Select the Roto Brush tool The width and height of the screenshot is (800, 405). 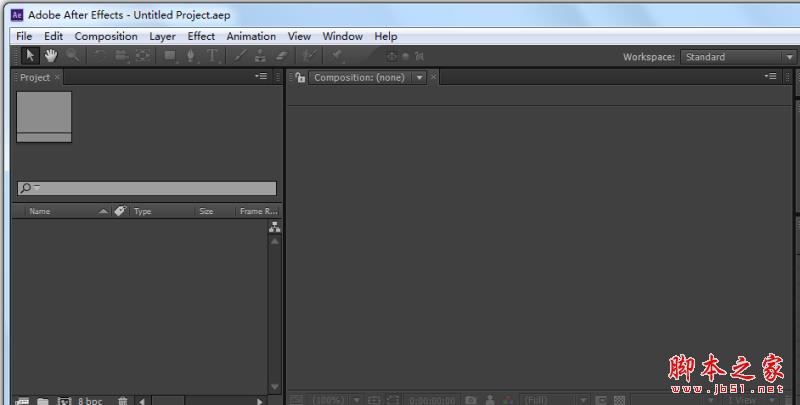coord(309,56)
